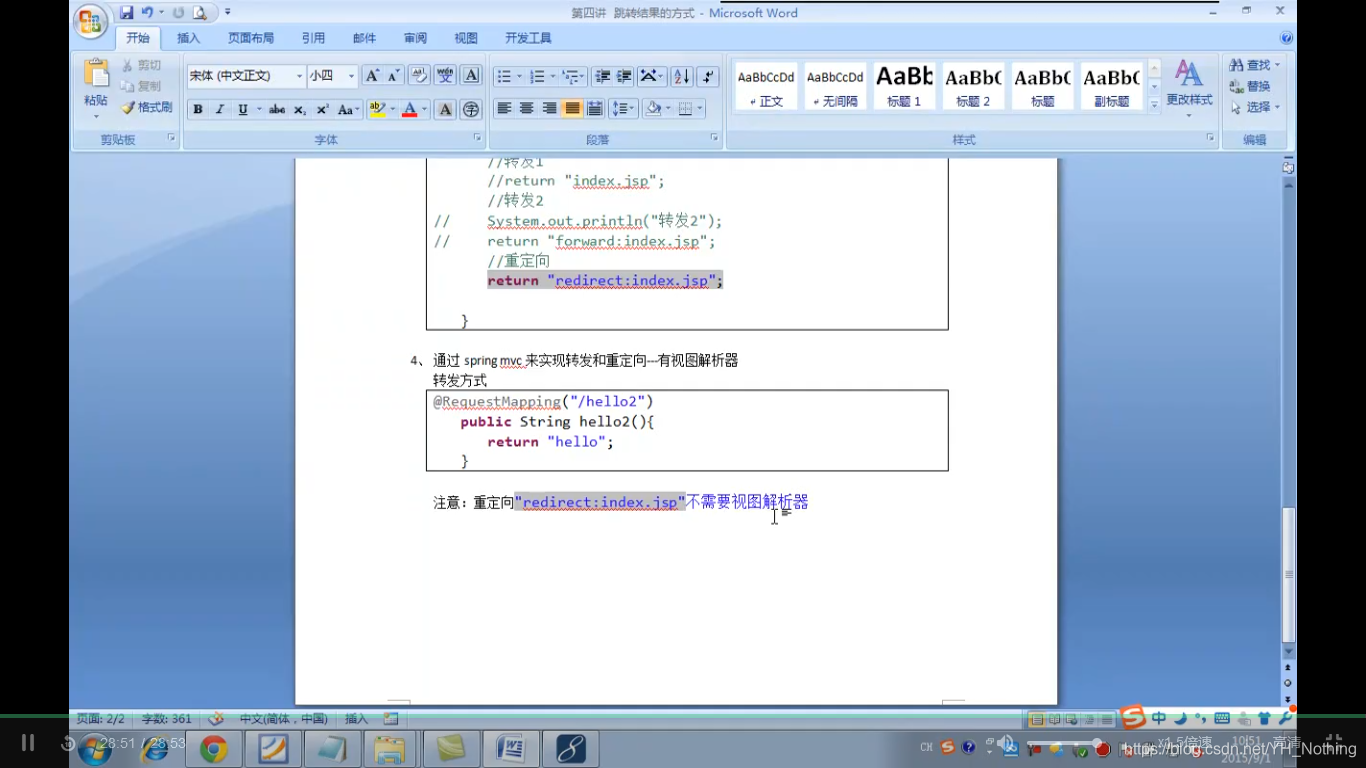Screen dimensions: 1366x768
Task: Open the Phonetic Guide (wén) tool
Action: (x=446, y=76)
